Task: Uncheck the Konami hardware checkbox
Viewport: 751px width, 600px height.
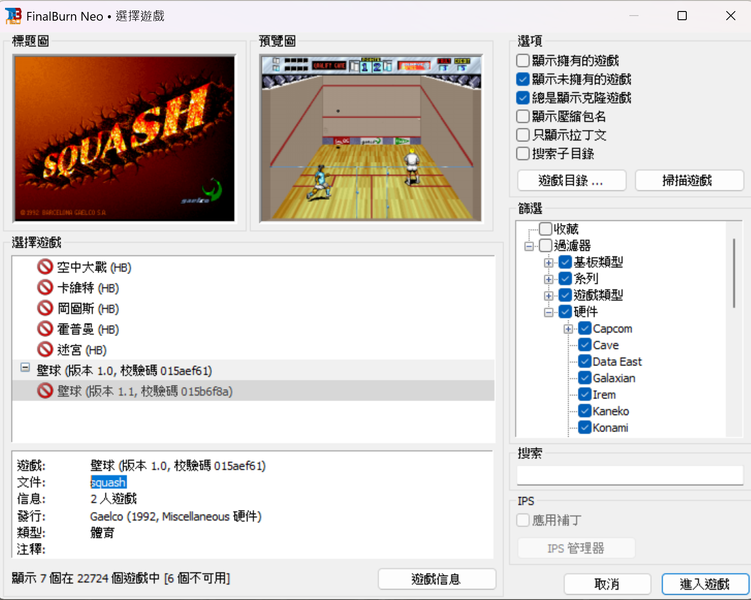Action: coord(585,428)
